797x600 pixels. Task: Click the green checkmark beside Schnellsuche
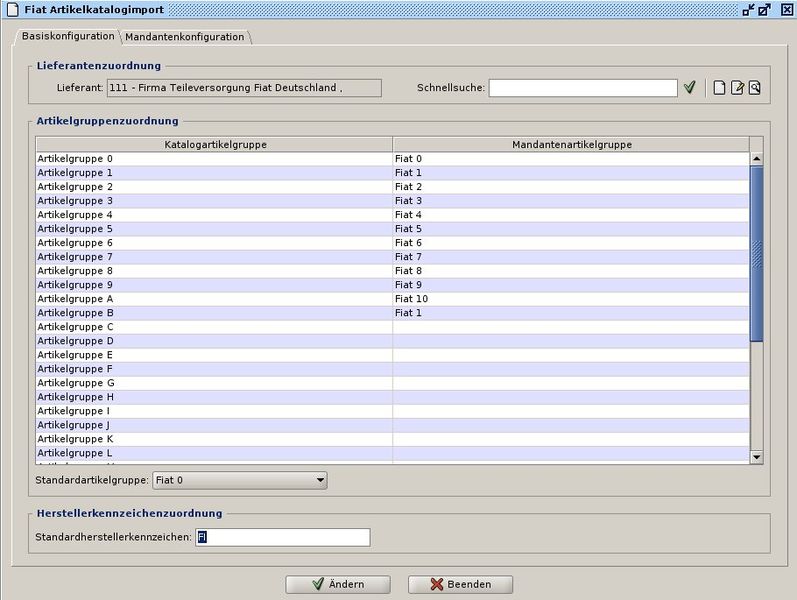point(689,88)
